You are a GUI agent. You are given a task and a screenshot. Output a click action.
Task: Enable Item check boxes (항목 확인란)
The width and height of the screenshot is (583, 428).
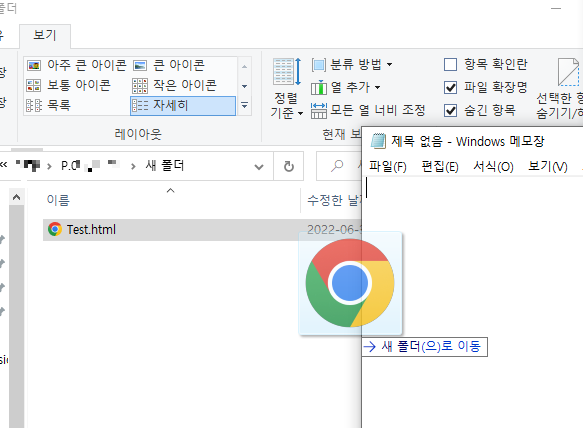[450, 64]
